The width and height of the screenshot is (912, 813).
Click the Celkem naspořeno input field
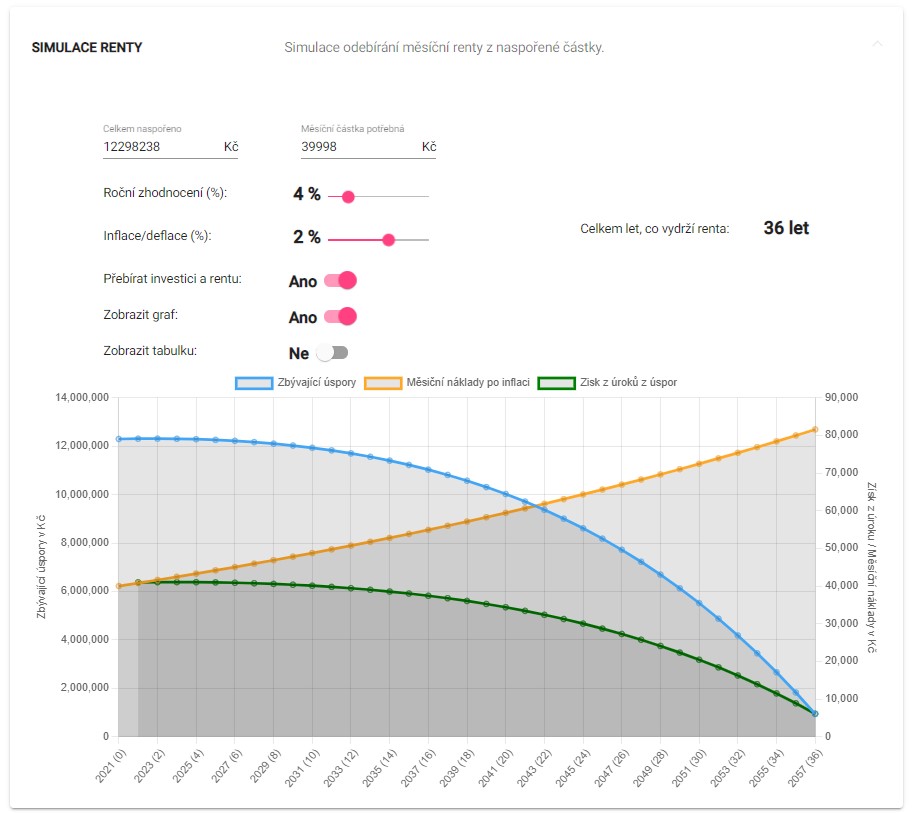click(160, 147)
